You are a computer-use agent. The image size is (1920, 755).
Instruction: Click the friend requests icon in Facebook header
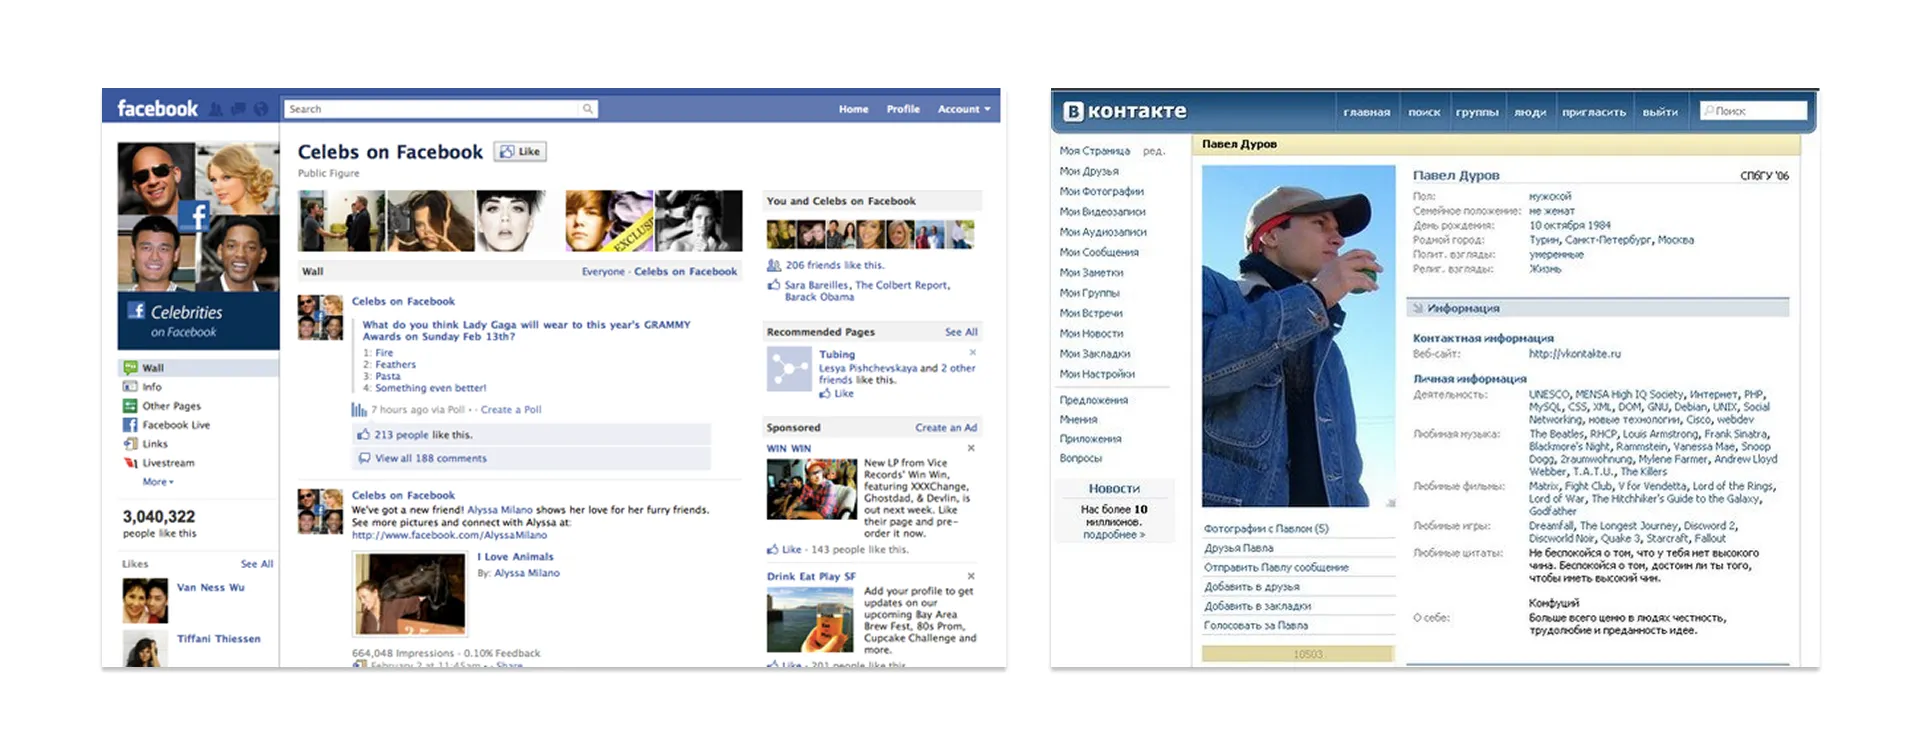tap(216, 109)
